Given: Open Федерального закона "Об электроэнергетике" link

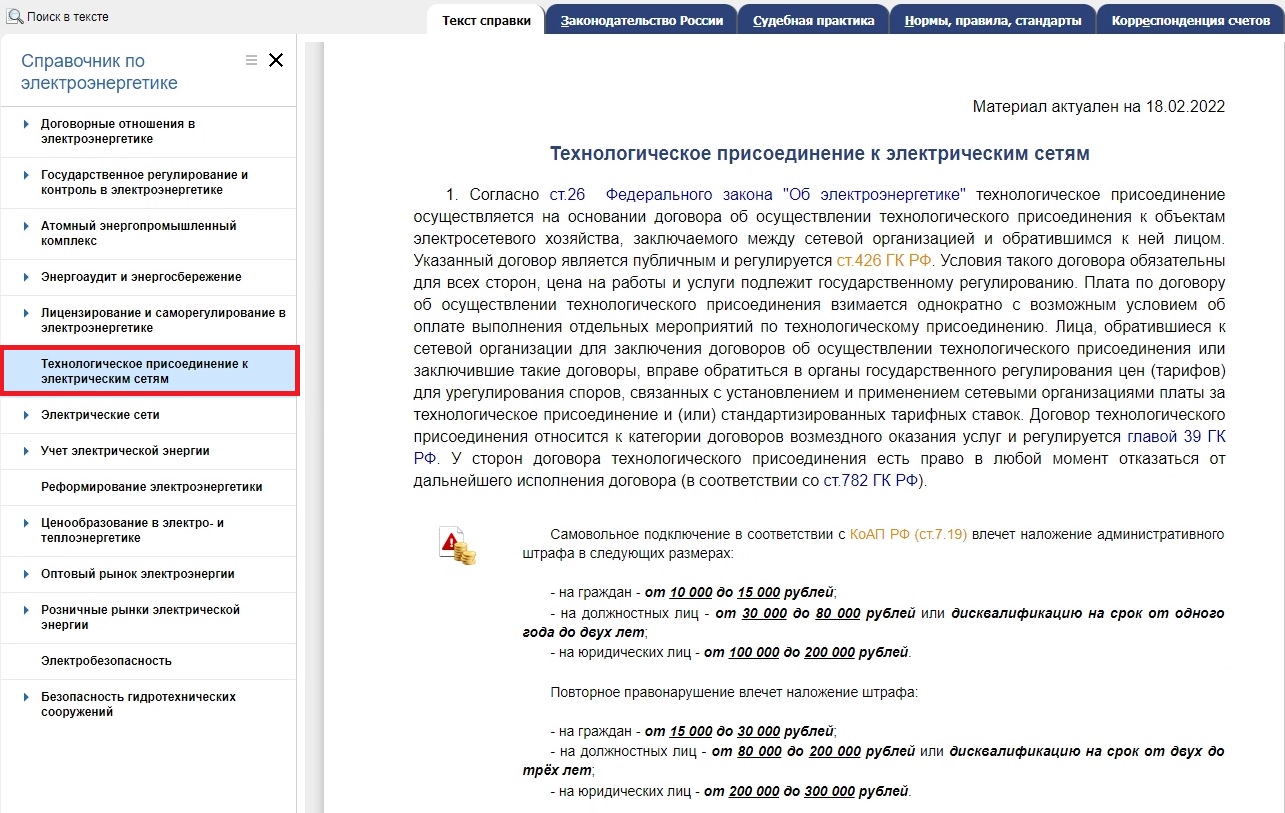Looking at the screenshot, I should pyautogui.click(x=785, y=194).
